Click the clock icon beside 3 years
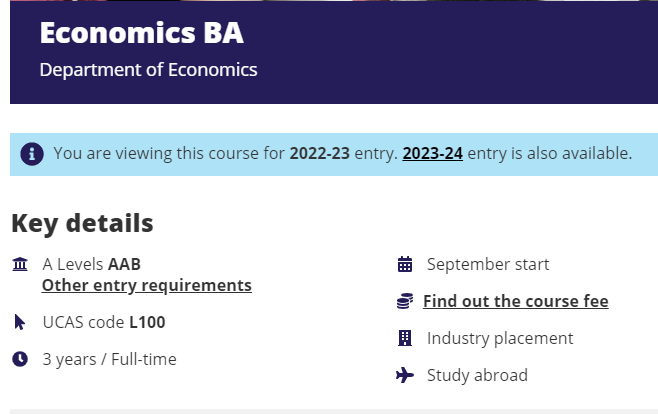This screenshot has height=414, width=658. pyautogui.click(x=20, y=359)
